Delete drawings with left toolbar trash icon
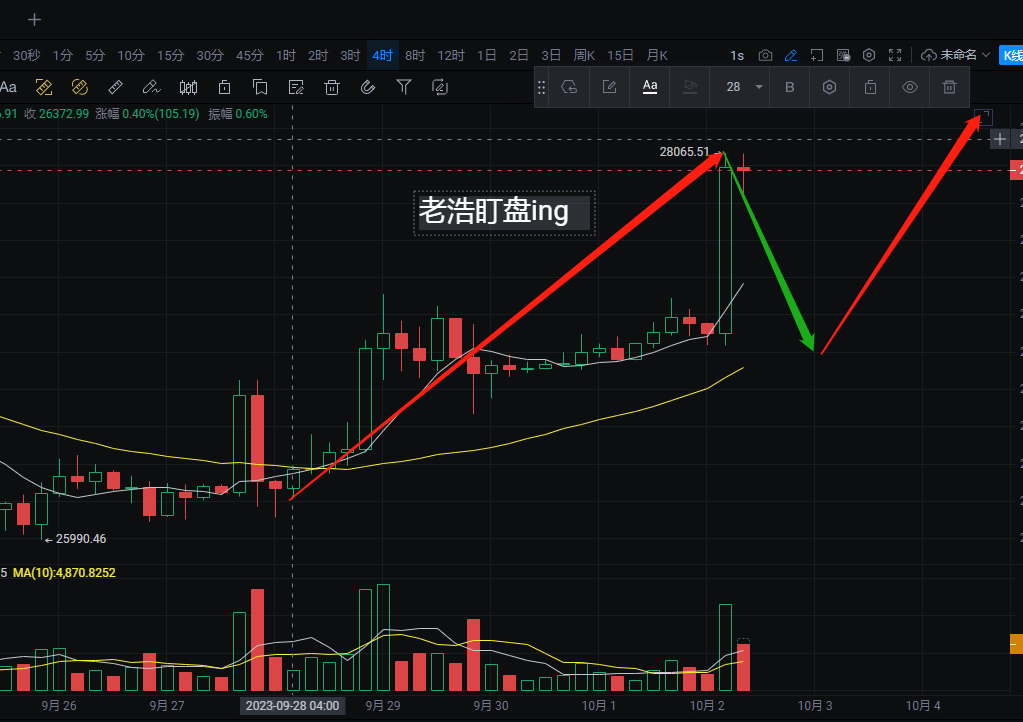This screenshot has width=1023, height=722. 332,87
